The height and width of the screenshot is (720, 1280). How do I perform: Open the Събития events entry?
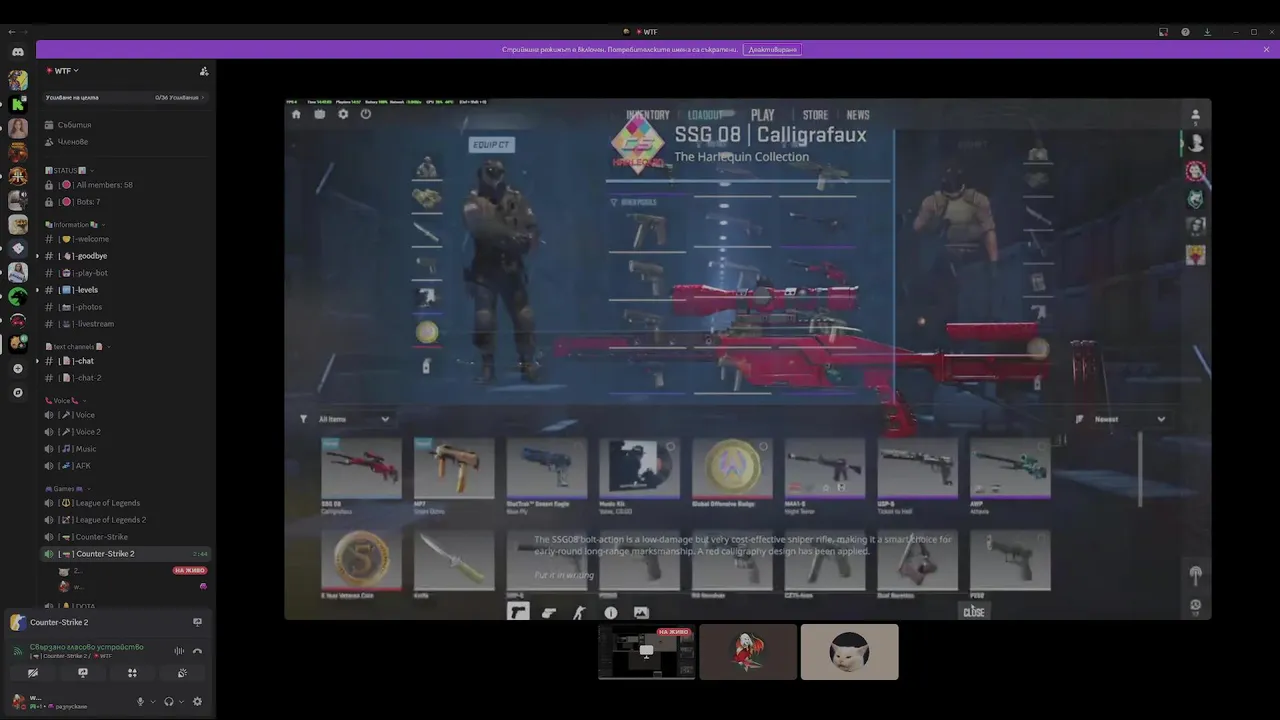(x=125, y=125)
